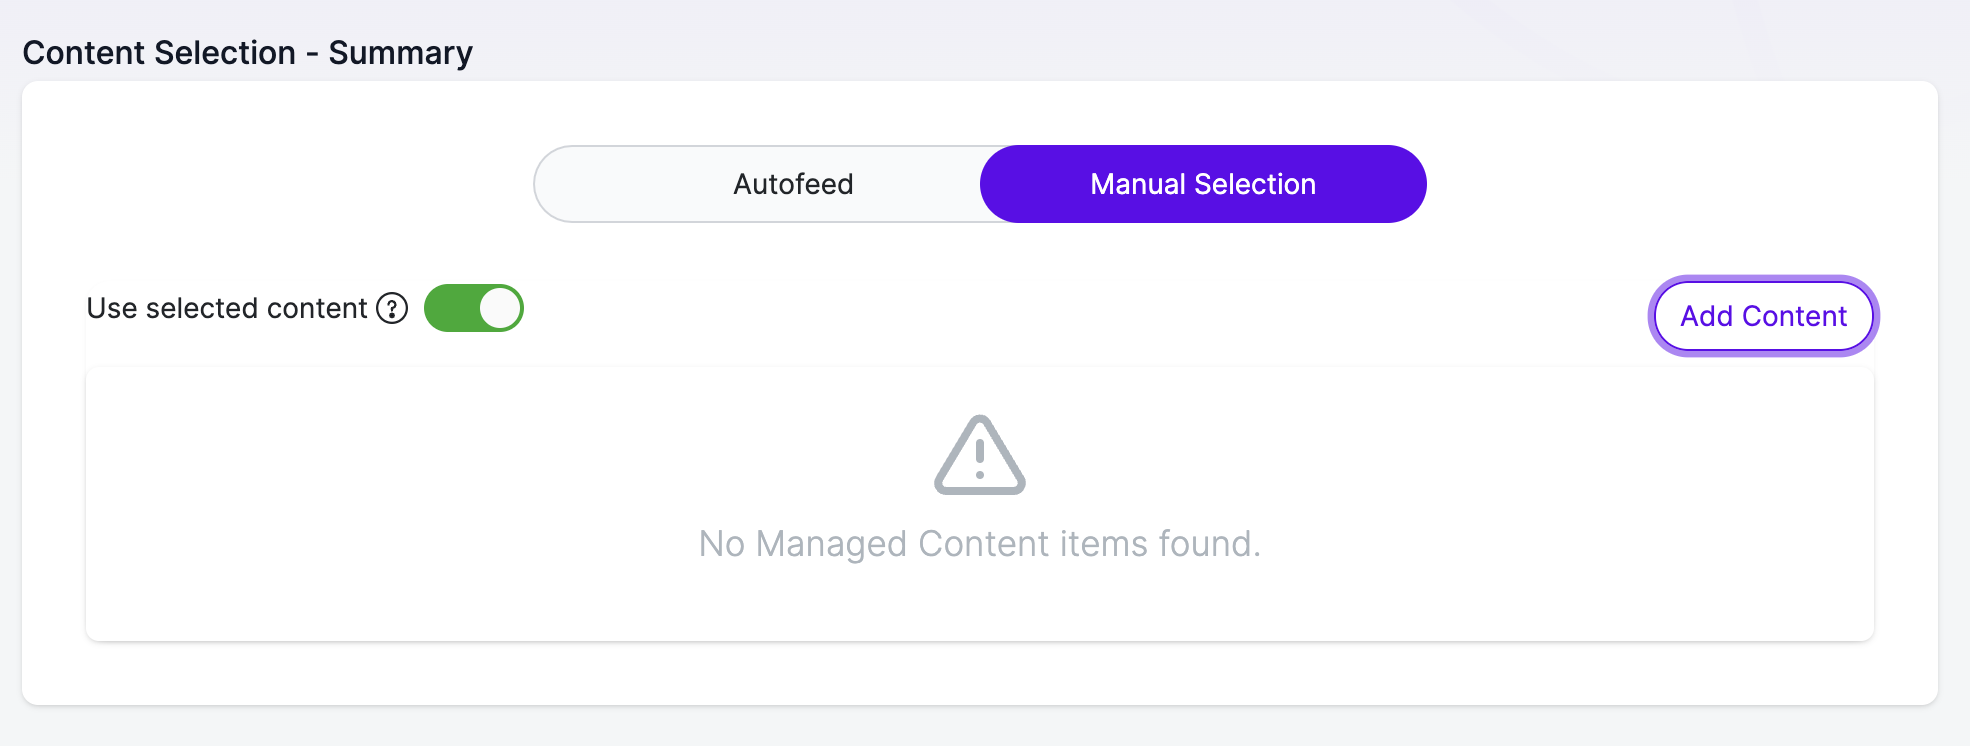Show info about Use selected content

pos(392,309)
